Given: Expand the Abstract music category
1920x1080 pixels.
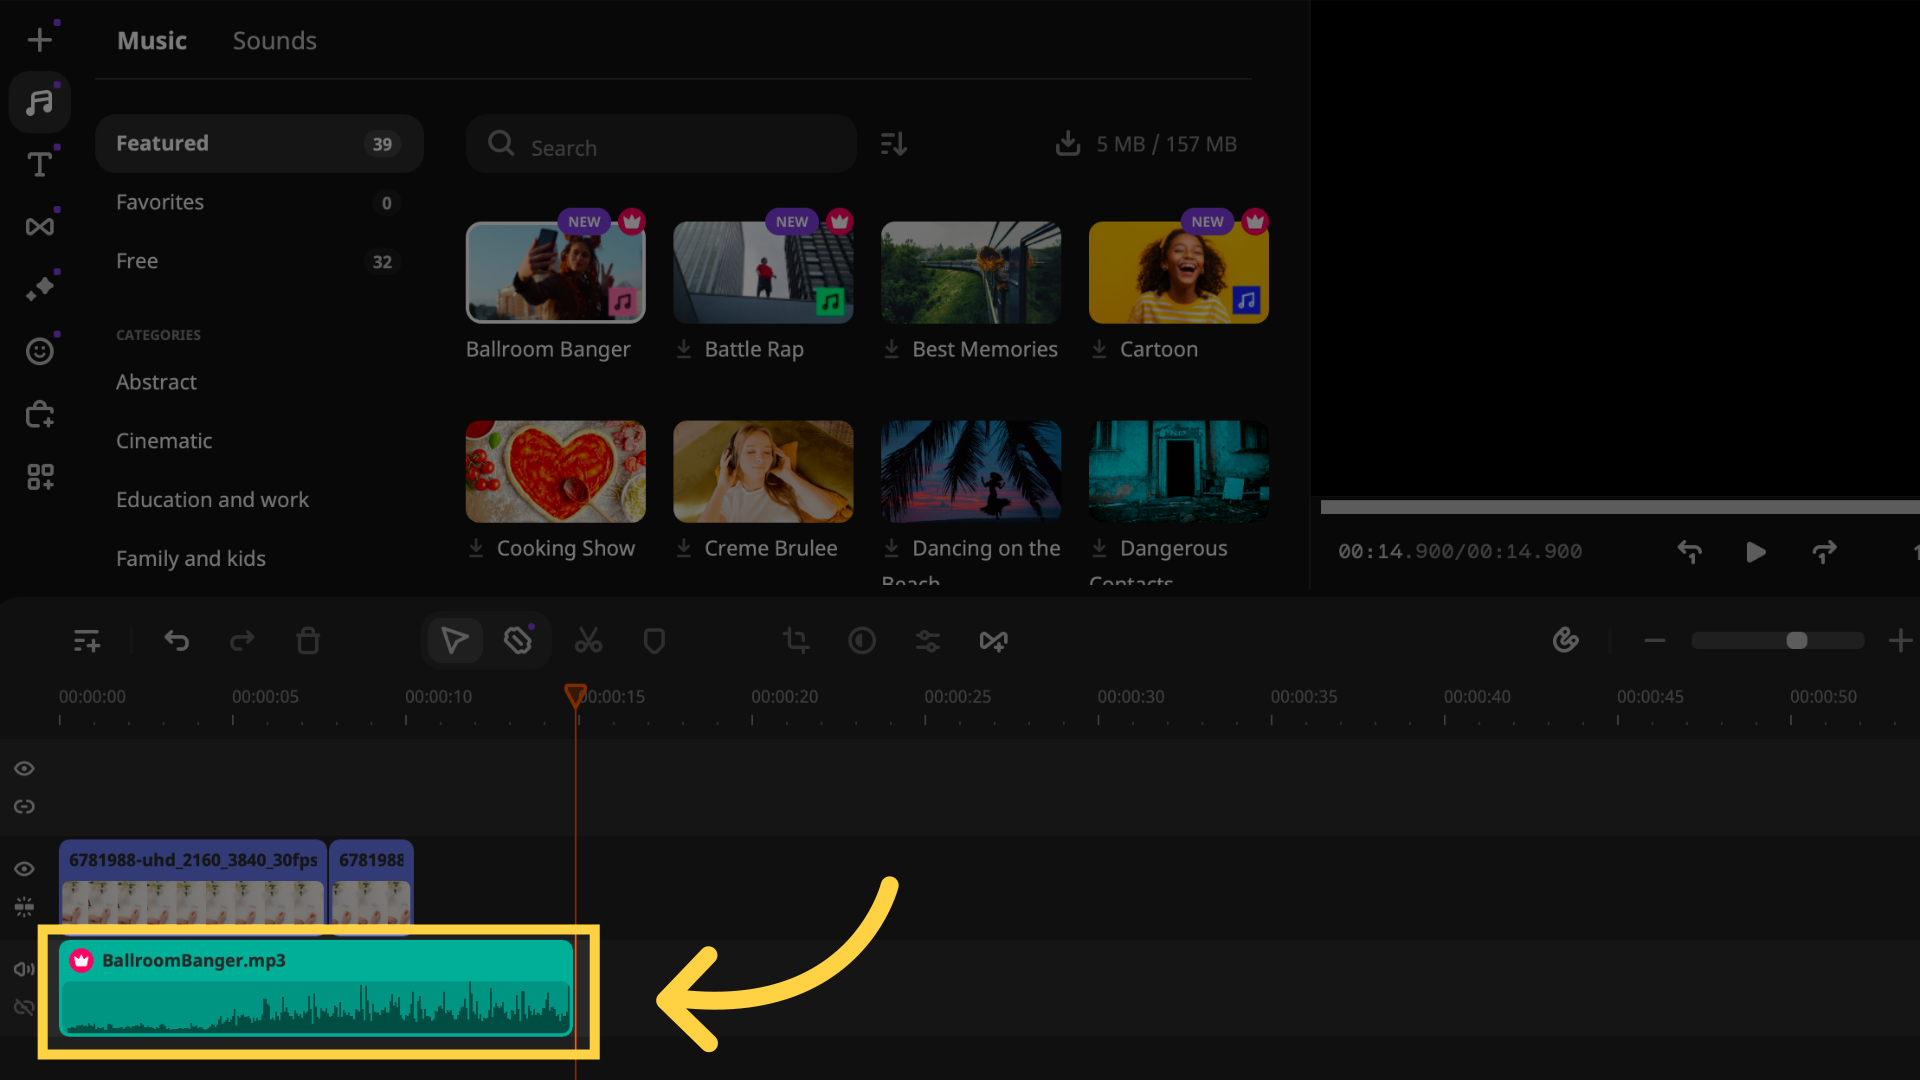Looking at the screenshot, I should click(156, 381).
